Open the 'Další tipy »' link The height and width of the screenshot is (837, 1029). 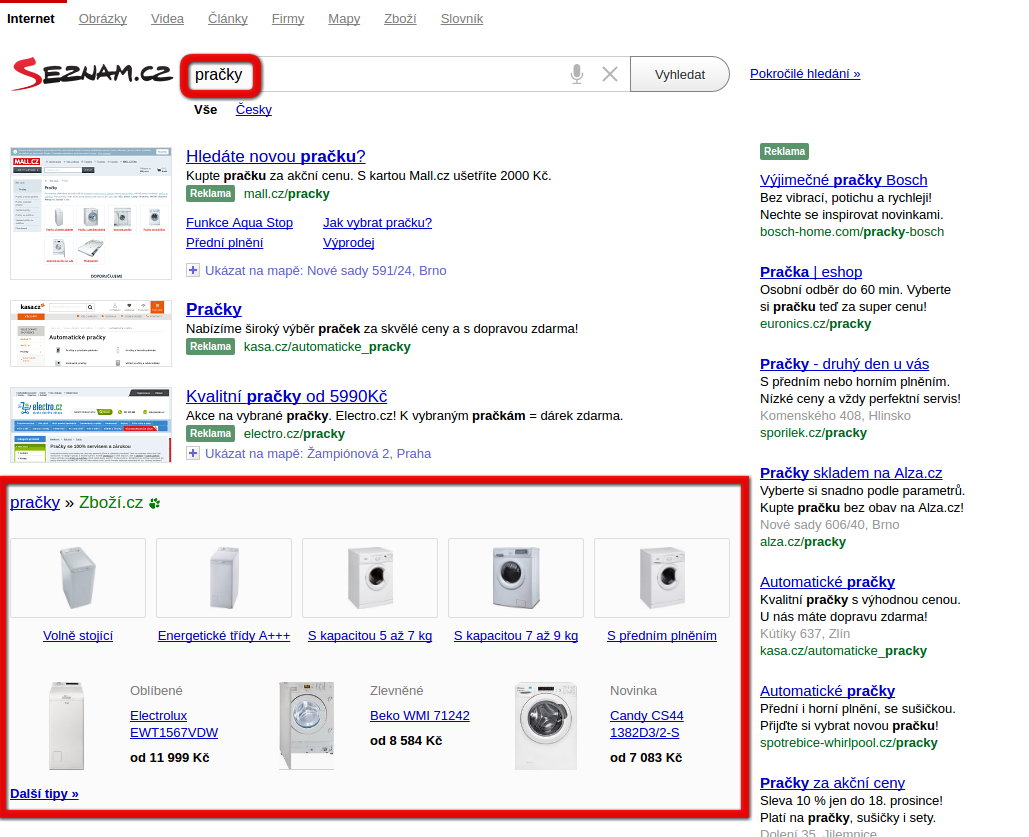coord(45,794)
